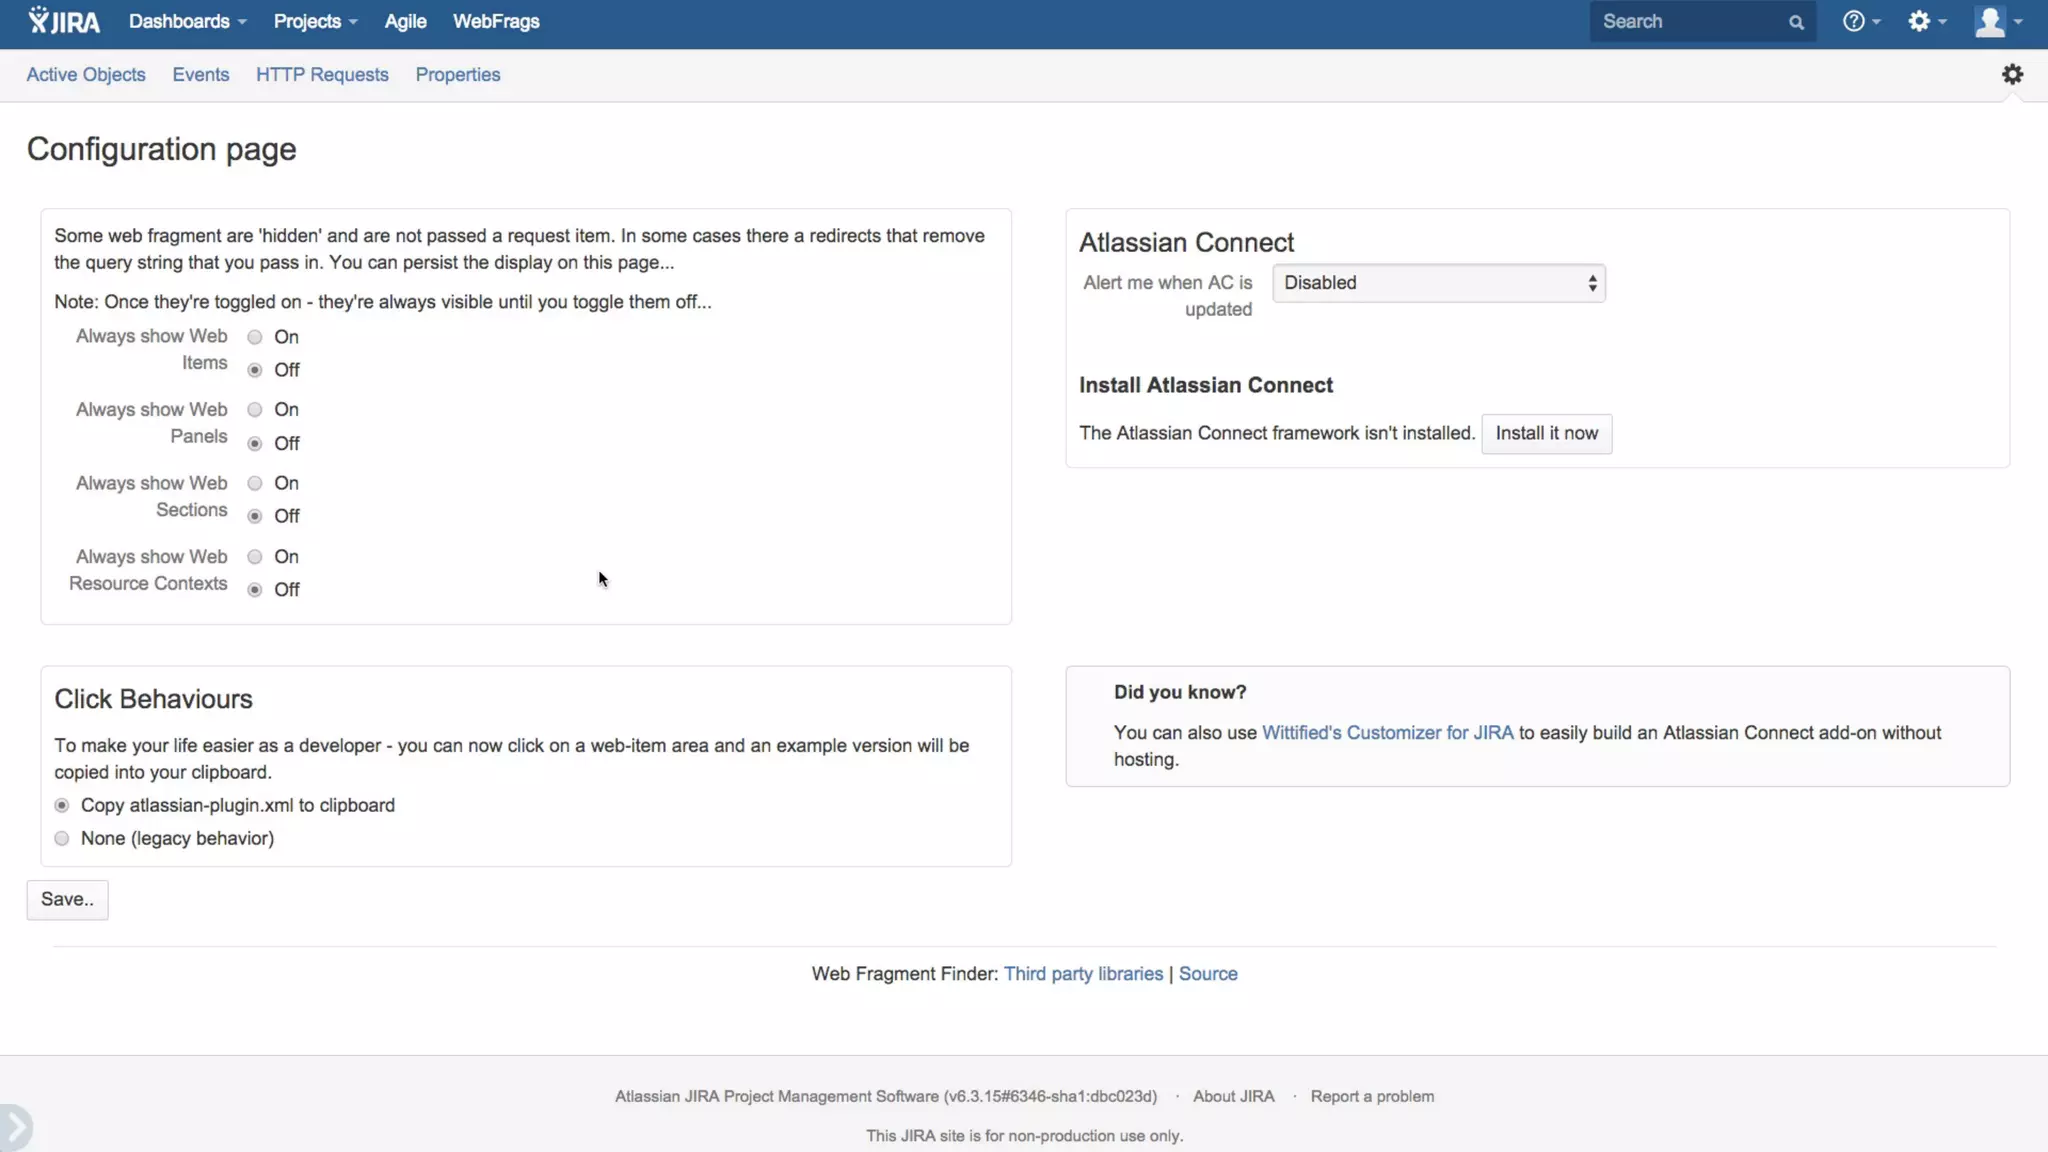
Task: Expand the Dashboards menu
Action: (x=187, y=21)
